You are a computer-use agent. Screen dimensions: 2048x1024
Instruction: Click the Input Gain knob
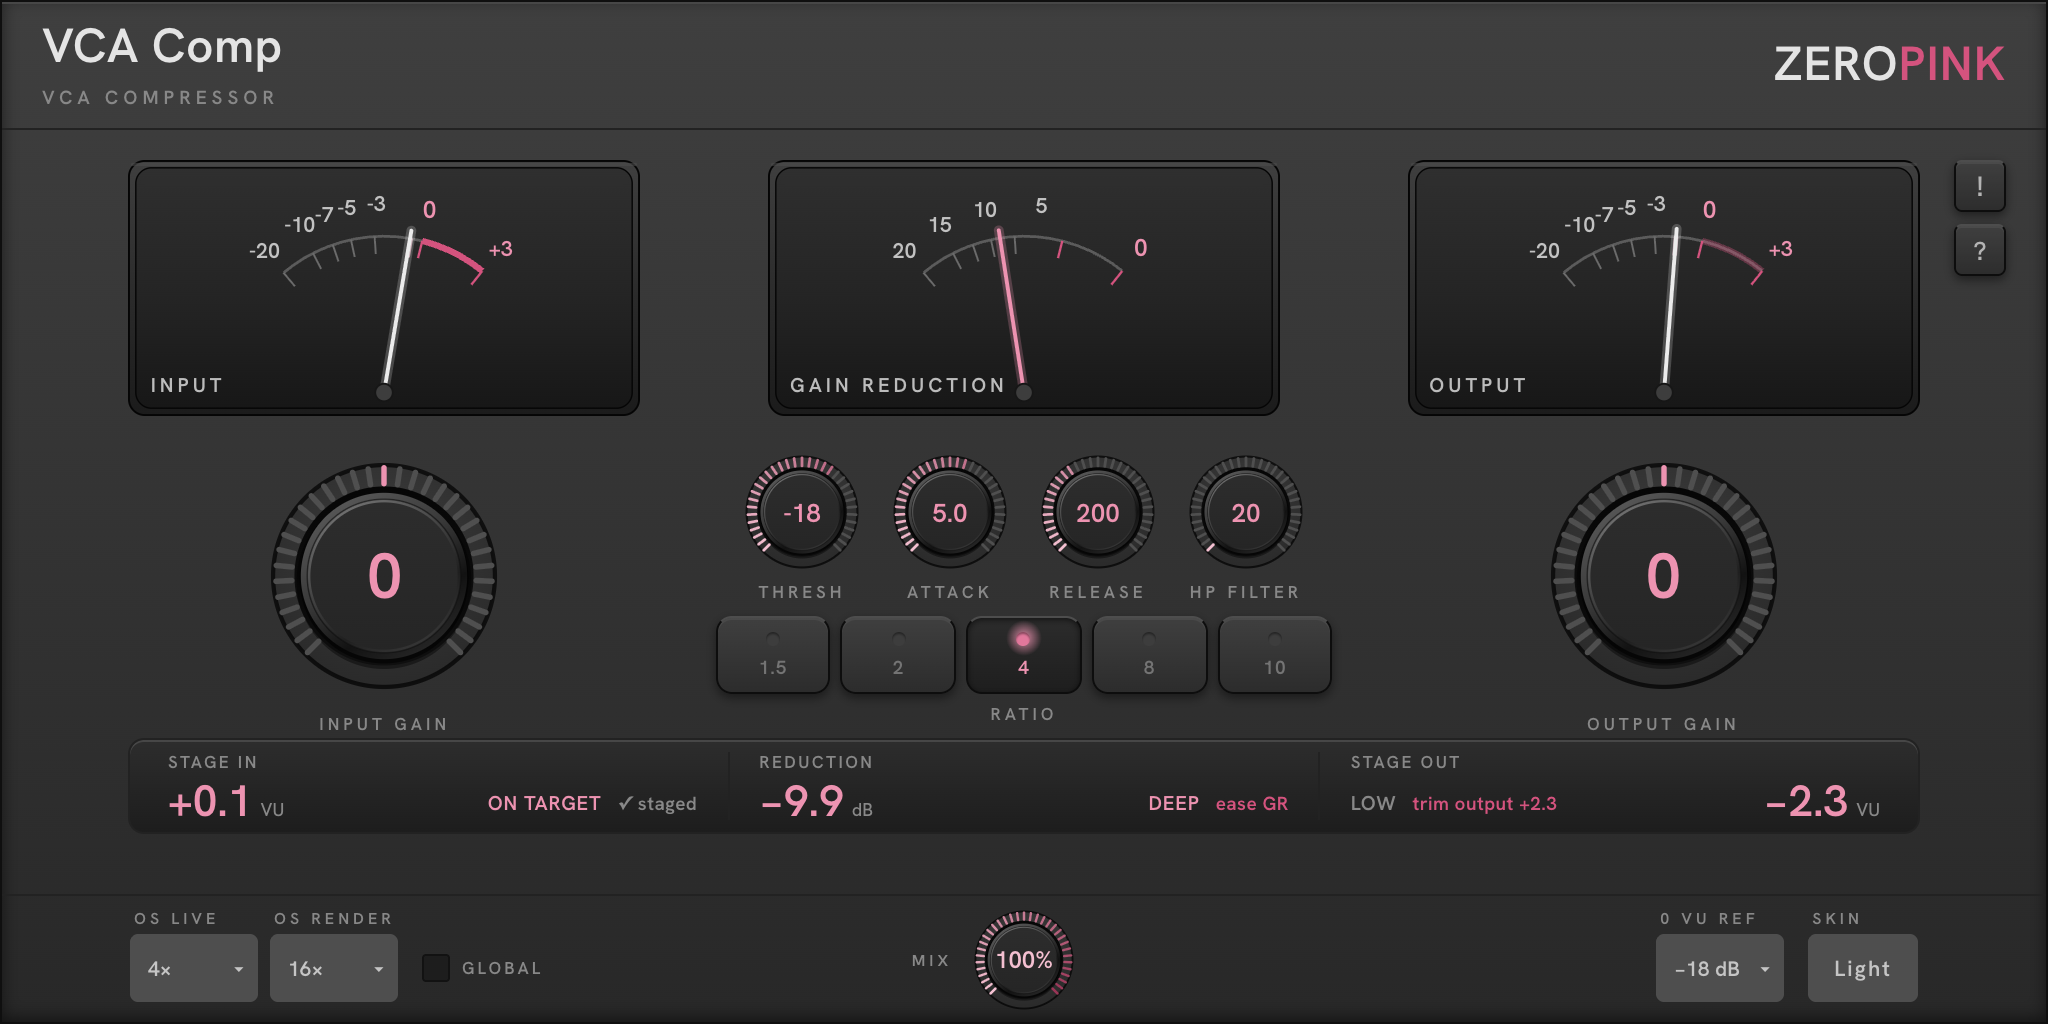pyautogui.click(x=384, y=576)
